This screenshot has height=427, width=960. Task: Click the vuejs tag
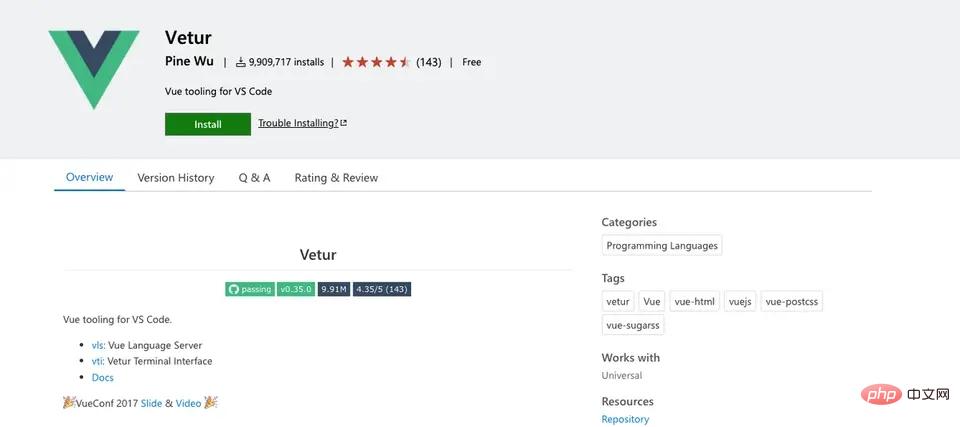click(x=741, y=302)
